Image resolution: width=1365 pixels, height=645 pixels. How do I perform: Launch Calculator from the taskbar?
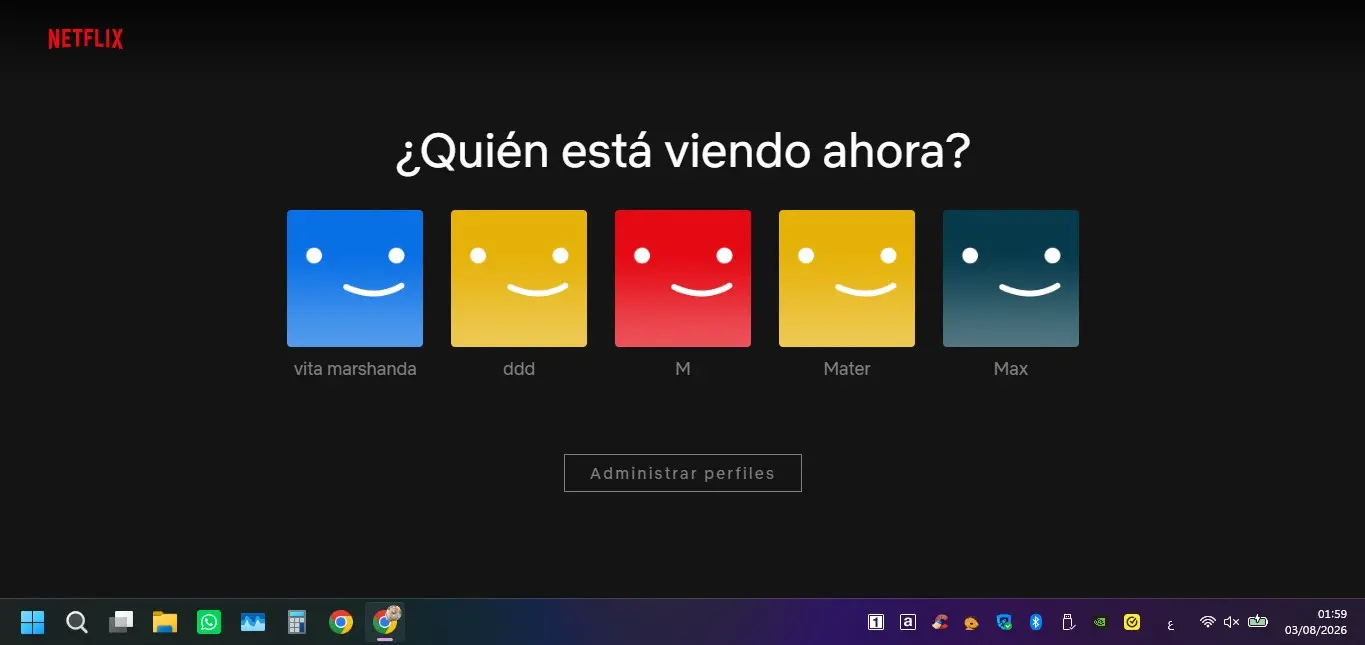point(297,622)
